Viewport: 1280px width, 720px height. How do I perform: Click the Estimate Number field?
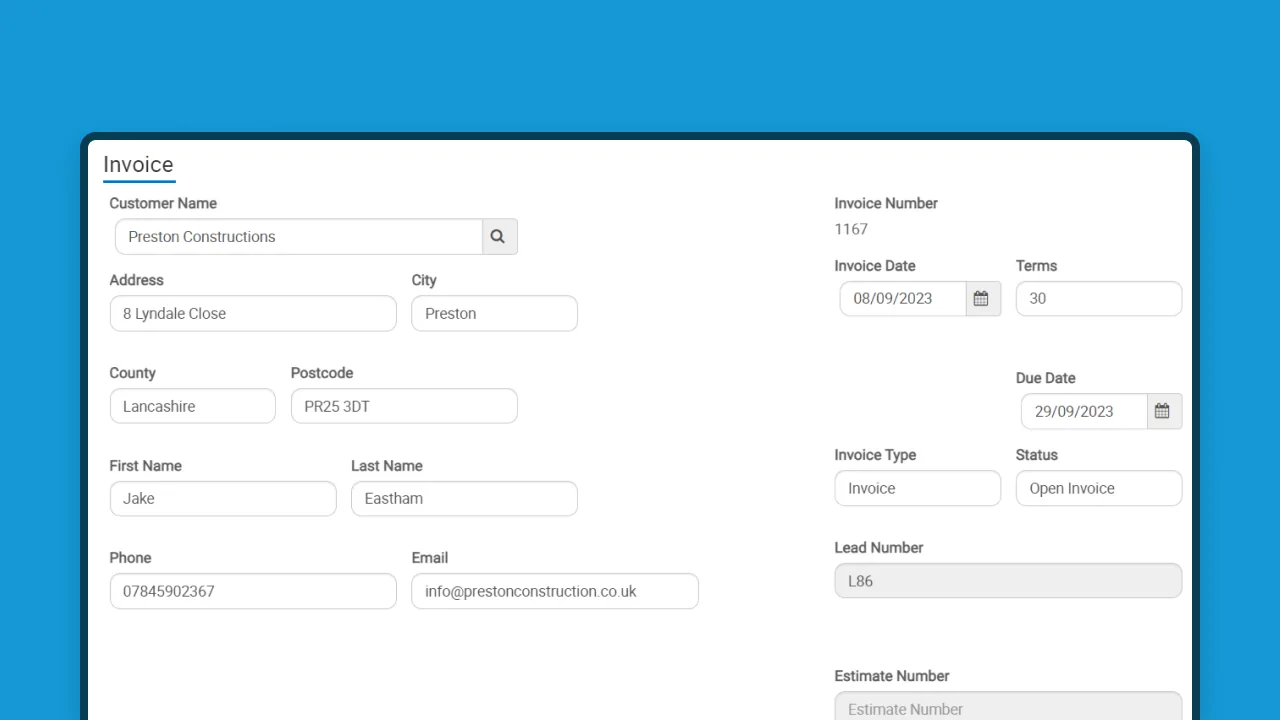[x=1008, y=707]
